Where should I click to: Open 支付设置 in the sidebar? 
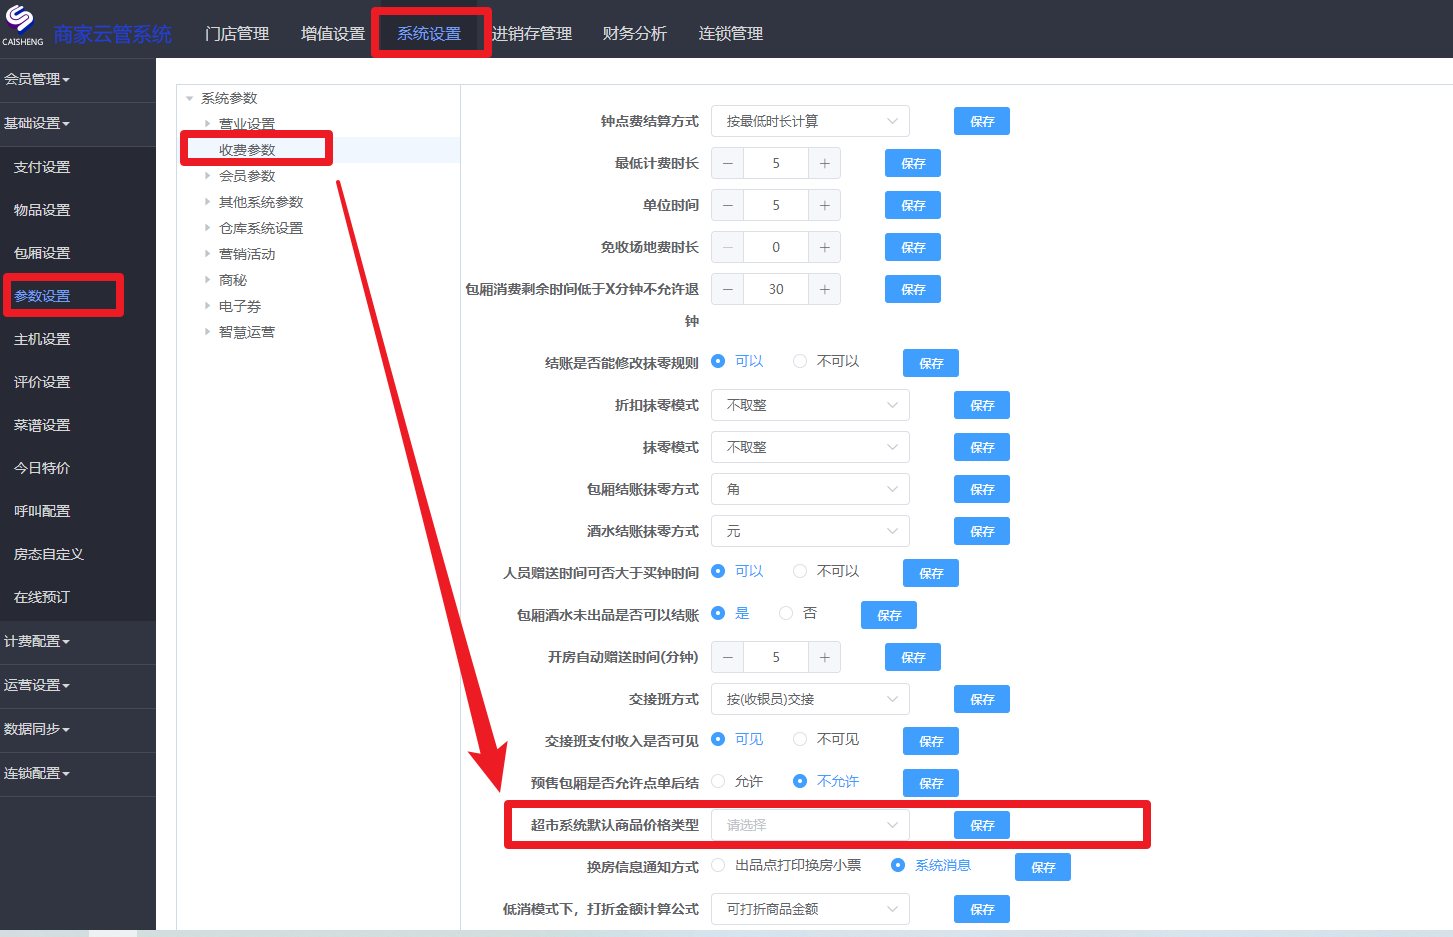point(42,167)
